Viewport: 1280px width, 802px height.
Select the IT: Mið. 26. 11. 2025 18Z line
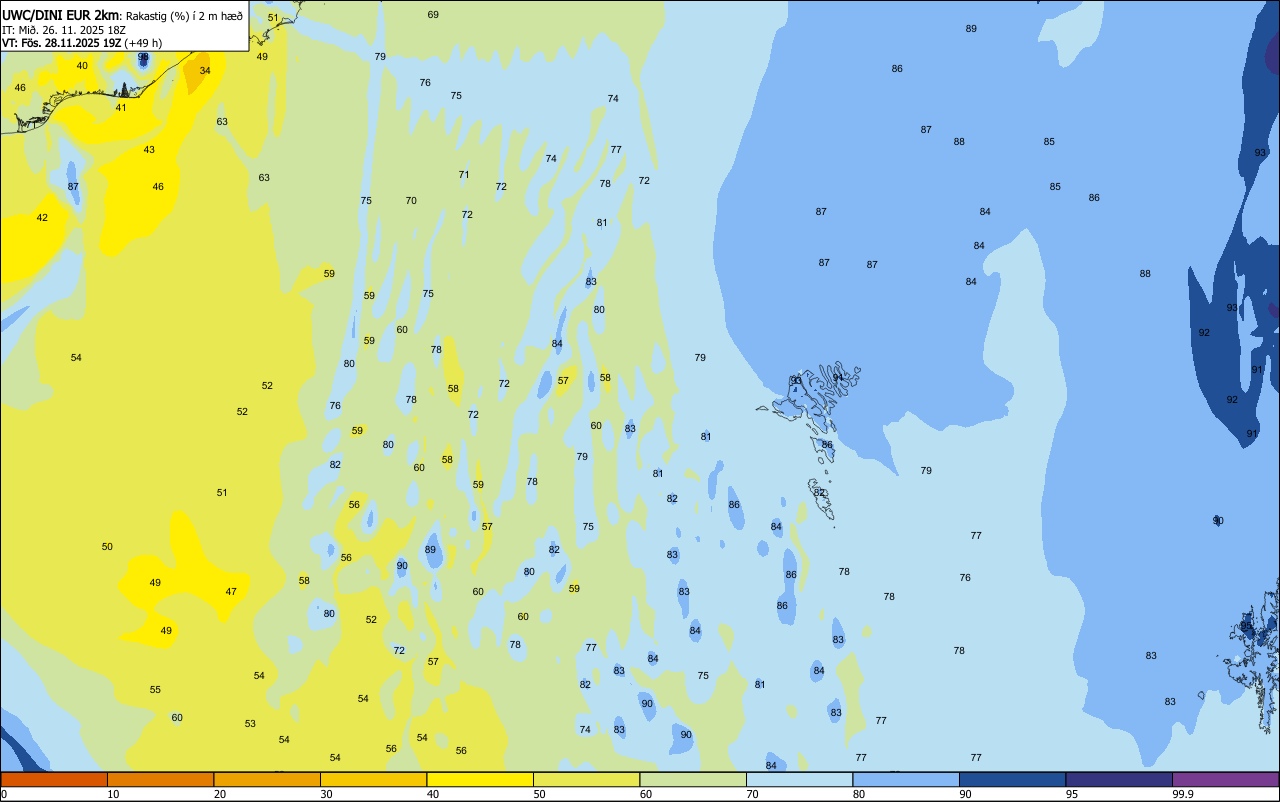[x=64, y=30]
